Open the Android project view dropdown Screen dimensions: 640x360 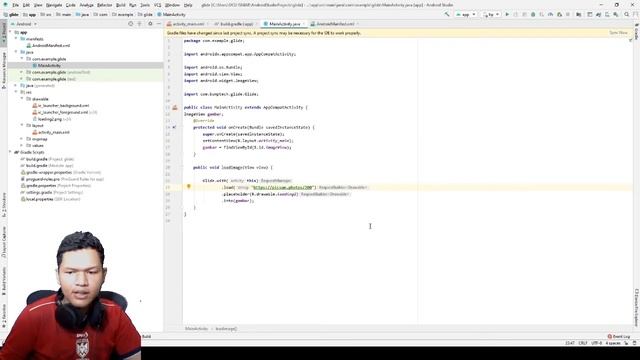coord(24,24)
